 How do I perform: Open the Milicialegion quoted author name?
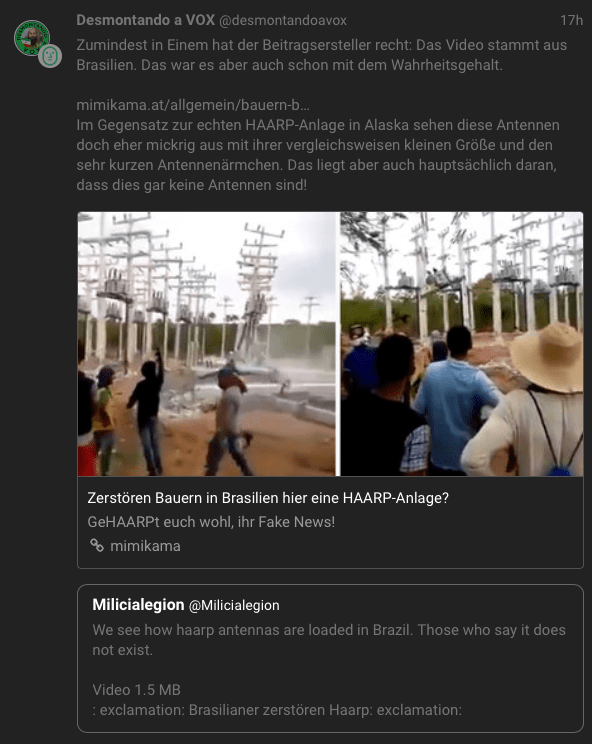click(x=138, y=604)
